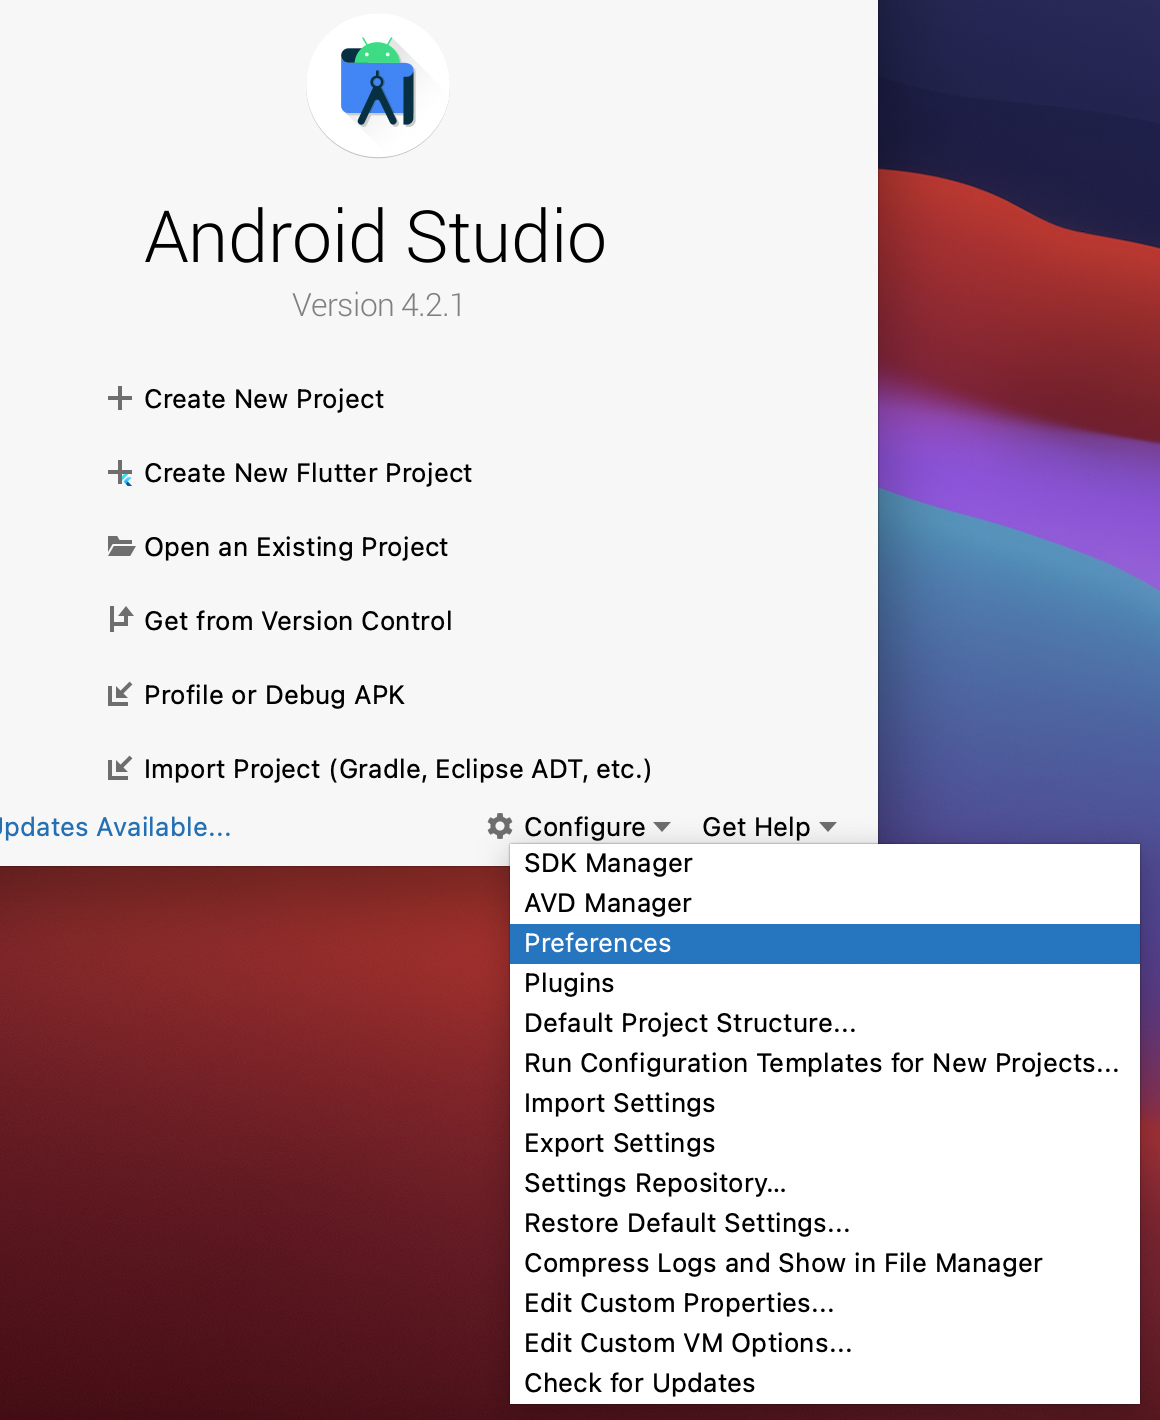Image resolution: width=1160 pixels, height=1420 pixels.
Task: Choose Restore Default Settings...
Action: point(825,1223)
